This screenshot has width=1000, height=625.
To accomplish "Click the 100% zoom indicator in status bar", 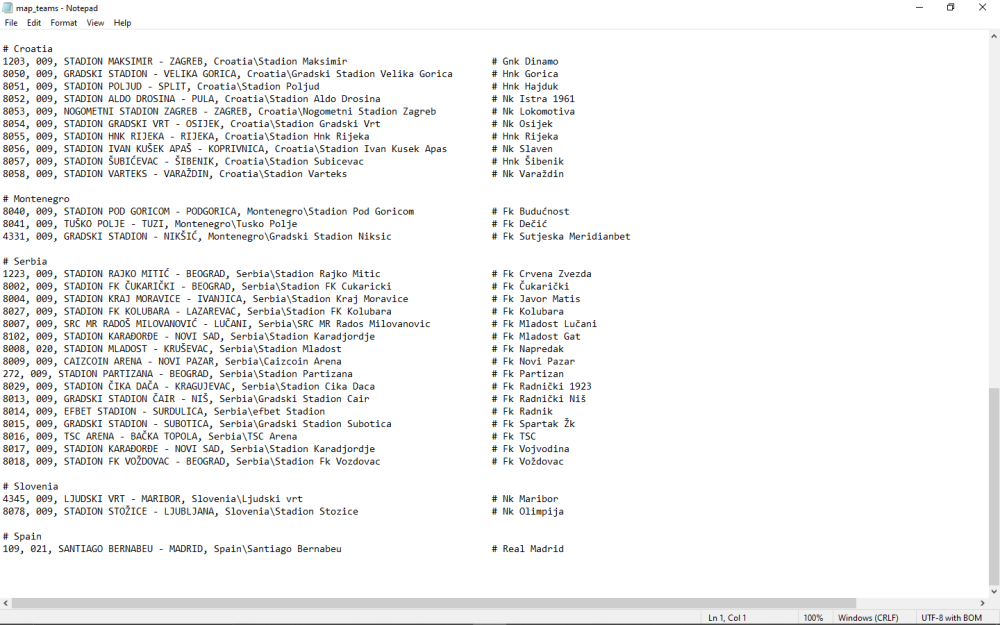I will (x=813, y=617).
